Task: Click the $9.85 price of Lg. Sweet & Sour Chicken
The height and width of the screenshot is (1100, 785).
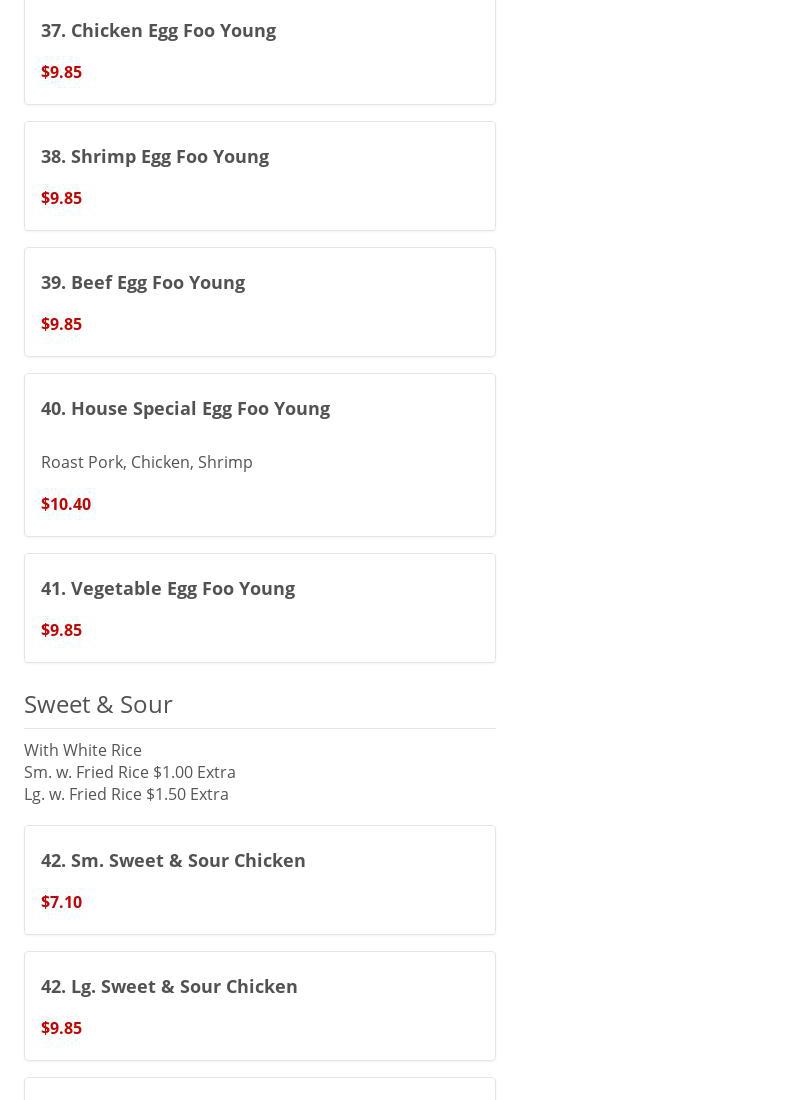Action: coord(61,1028)
